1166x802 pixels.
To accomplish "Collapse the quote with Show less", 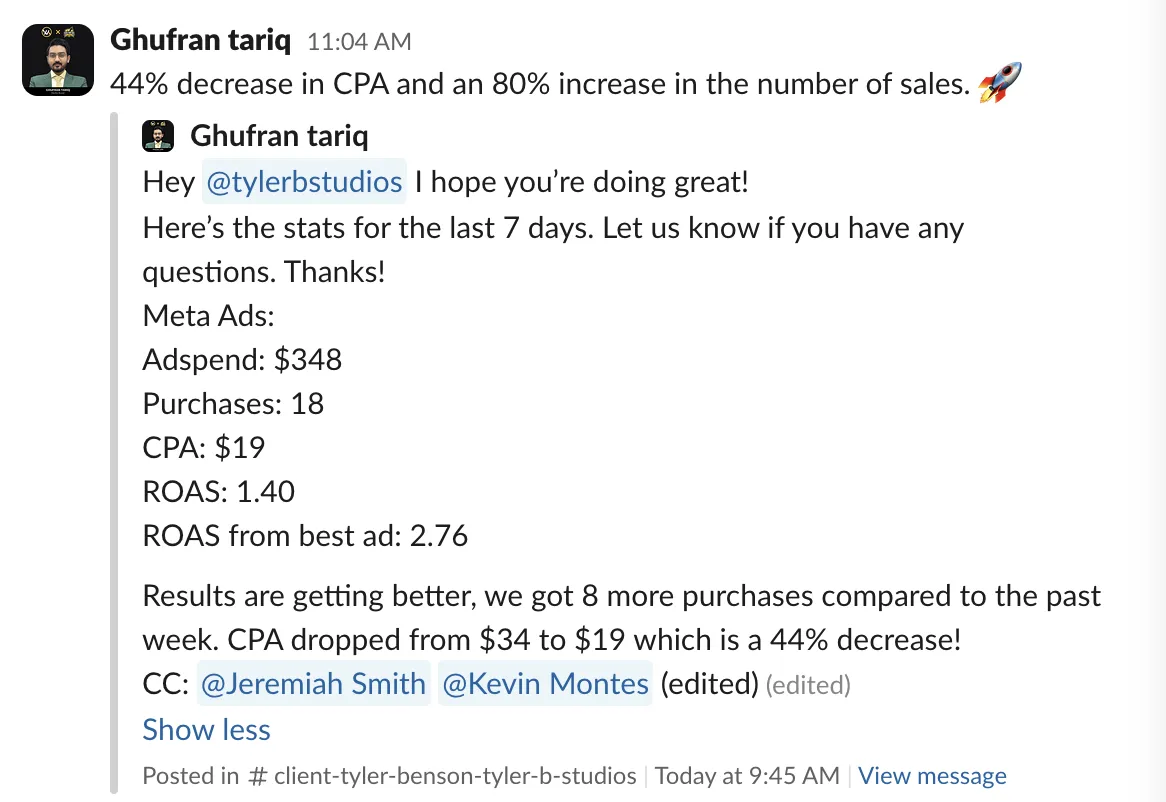I will click(207, 729).
